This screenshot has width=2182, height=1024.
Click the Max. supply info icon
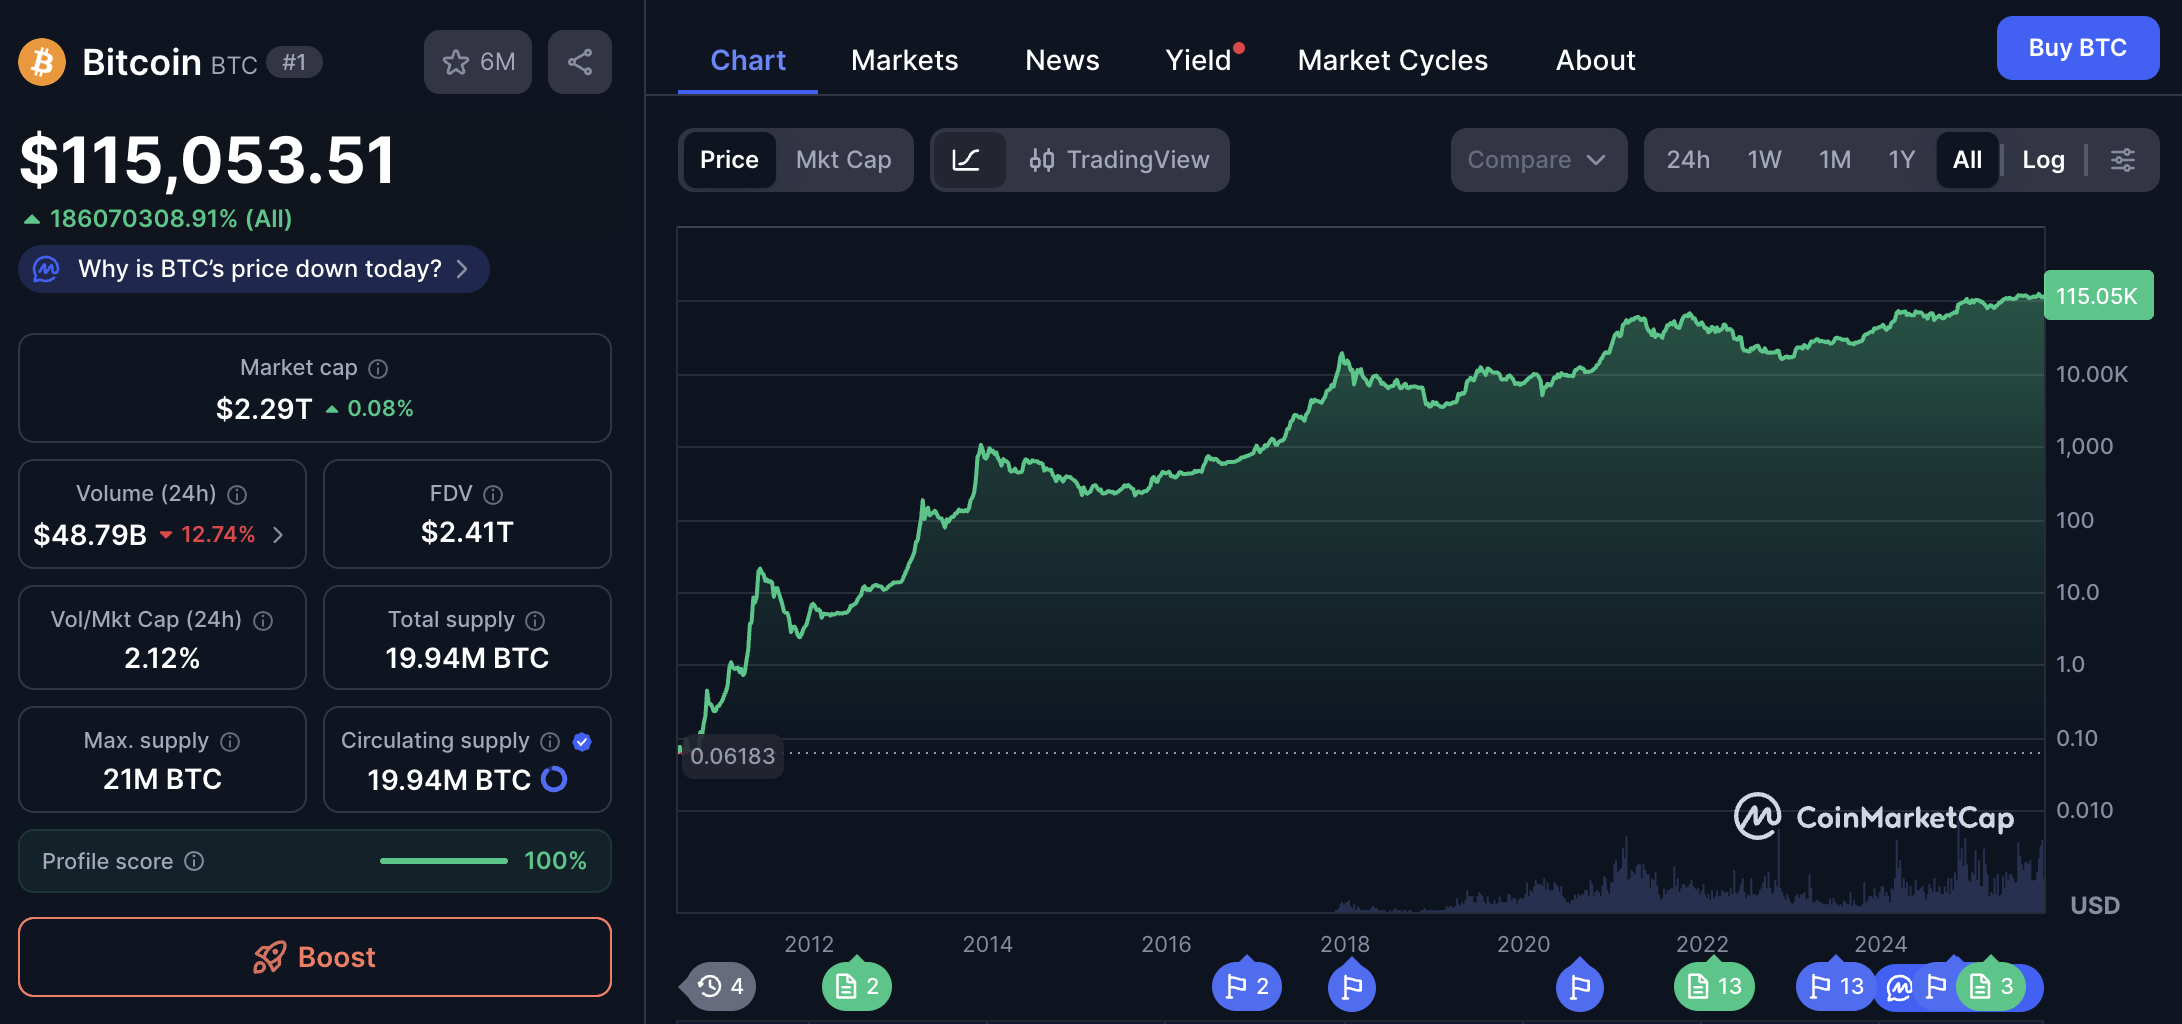tap(230, 742)
